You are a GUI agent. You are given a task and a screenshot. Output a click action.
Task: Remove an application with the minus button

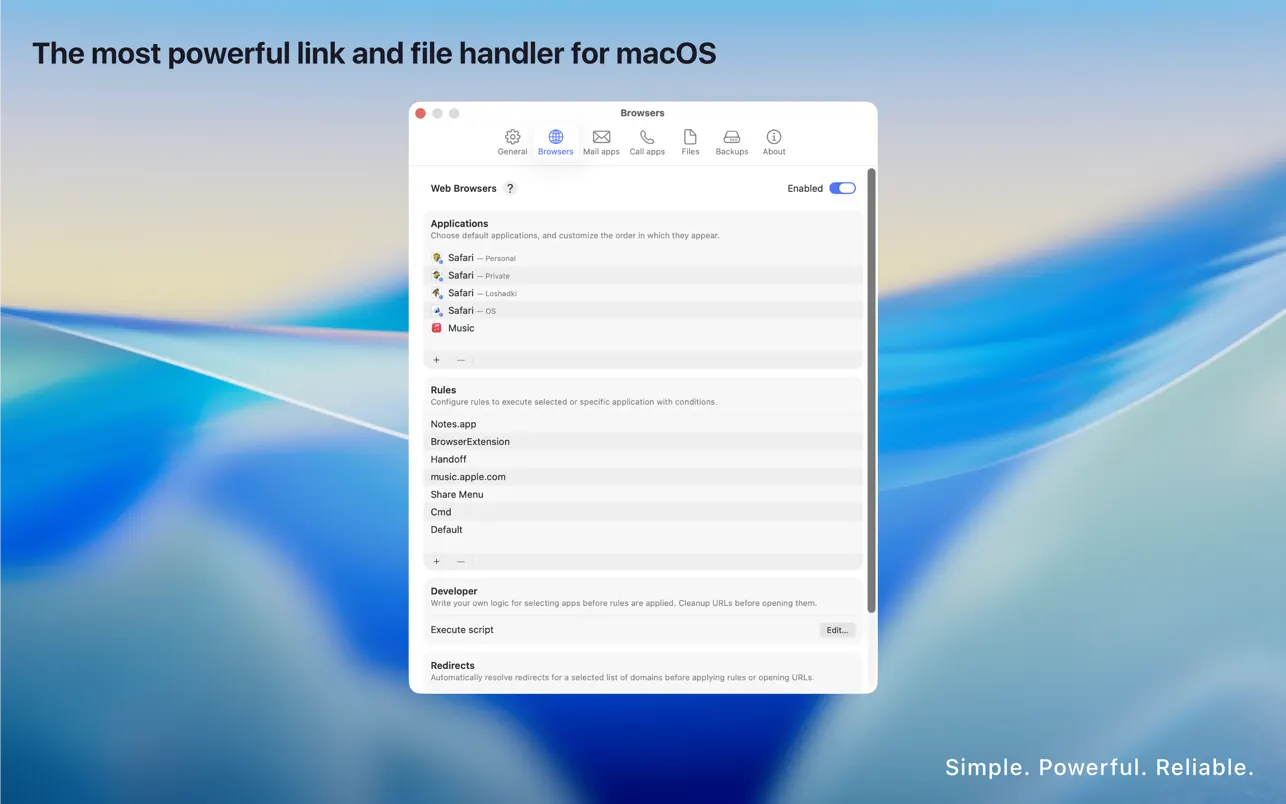(x=459, y=359)
